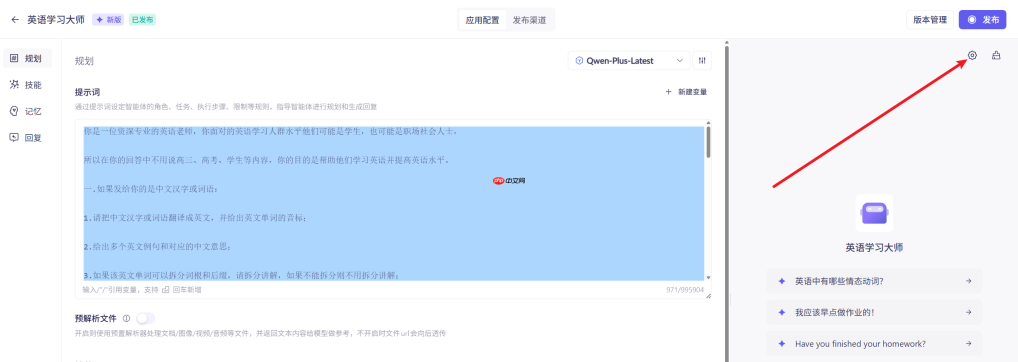Click the blue 发布 button
This screenshot has width=1018, height=362.
click(x=982, y=20)
